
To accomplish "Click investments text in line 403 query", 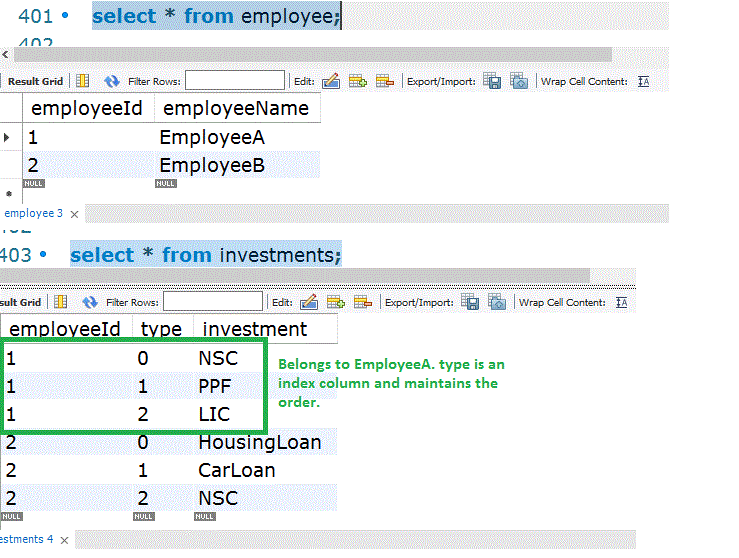I will 279,255.
